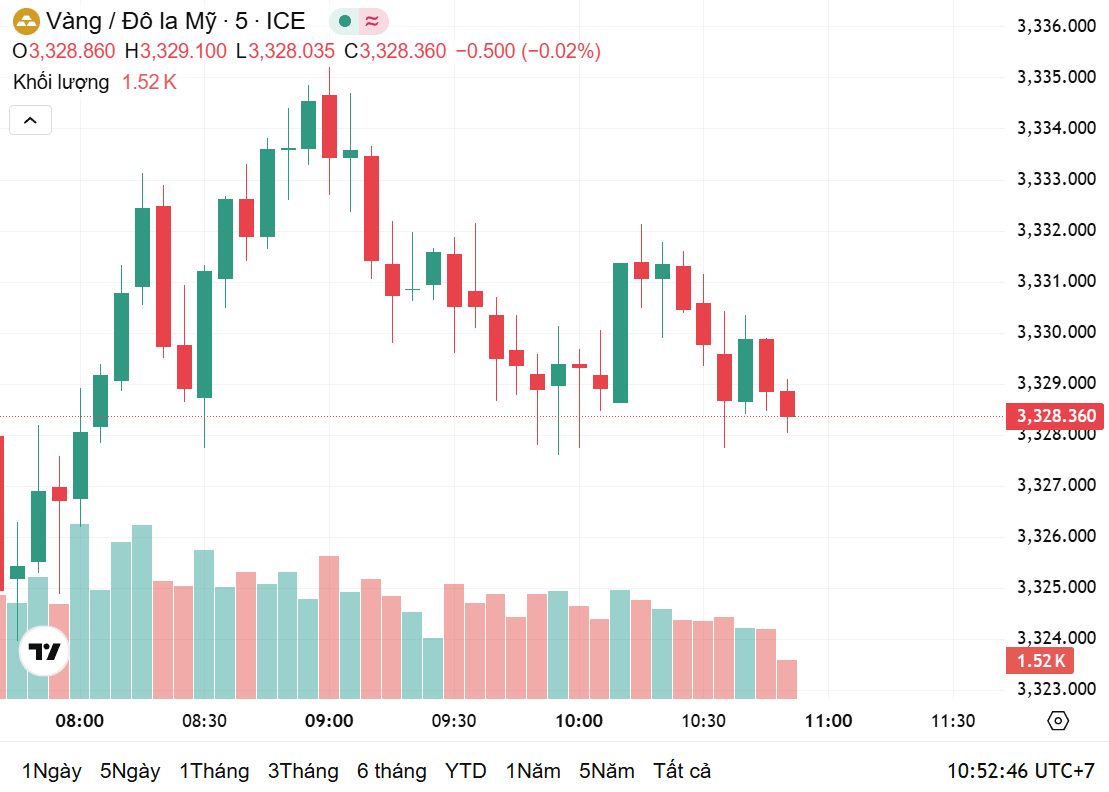
Task: Click the 3,328.360 current price label
Action: pyautogui.click(x=1055, y=416)
